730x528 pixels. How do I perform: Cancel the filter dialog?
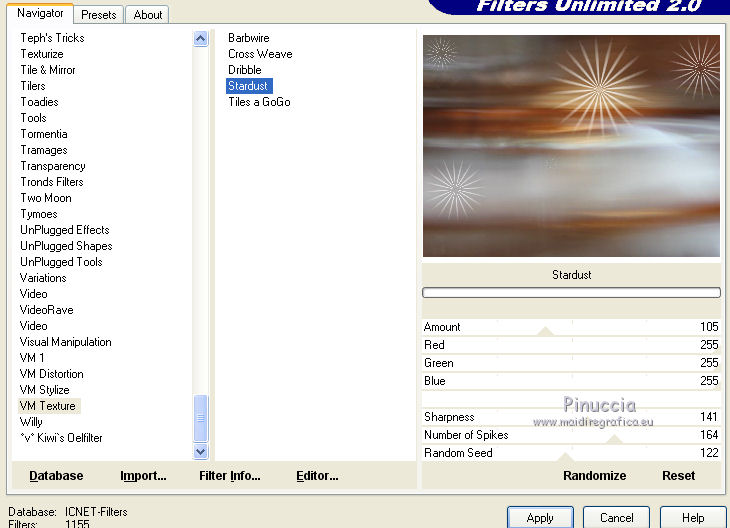[x=616, y=518]
